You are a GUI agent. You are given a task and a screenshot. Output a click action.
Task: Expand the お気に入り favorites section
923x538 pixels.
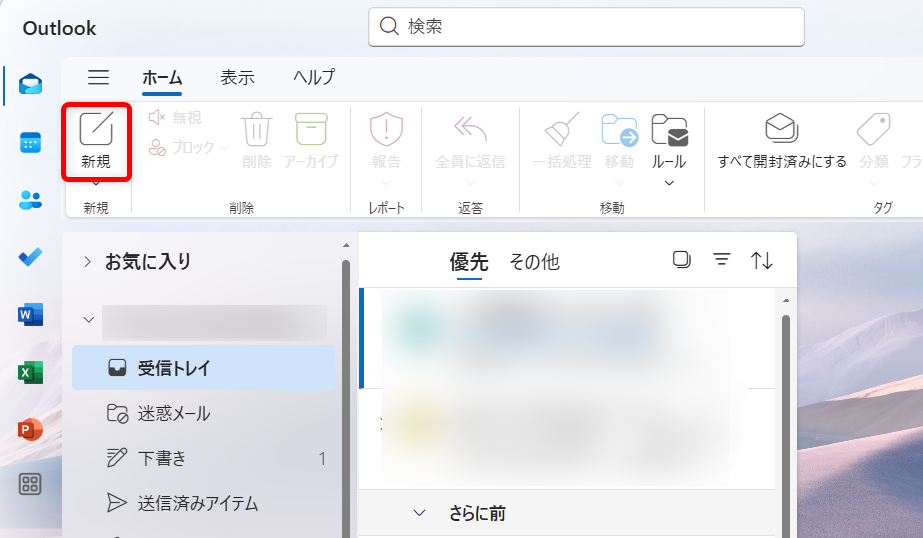coord(87,261)
